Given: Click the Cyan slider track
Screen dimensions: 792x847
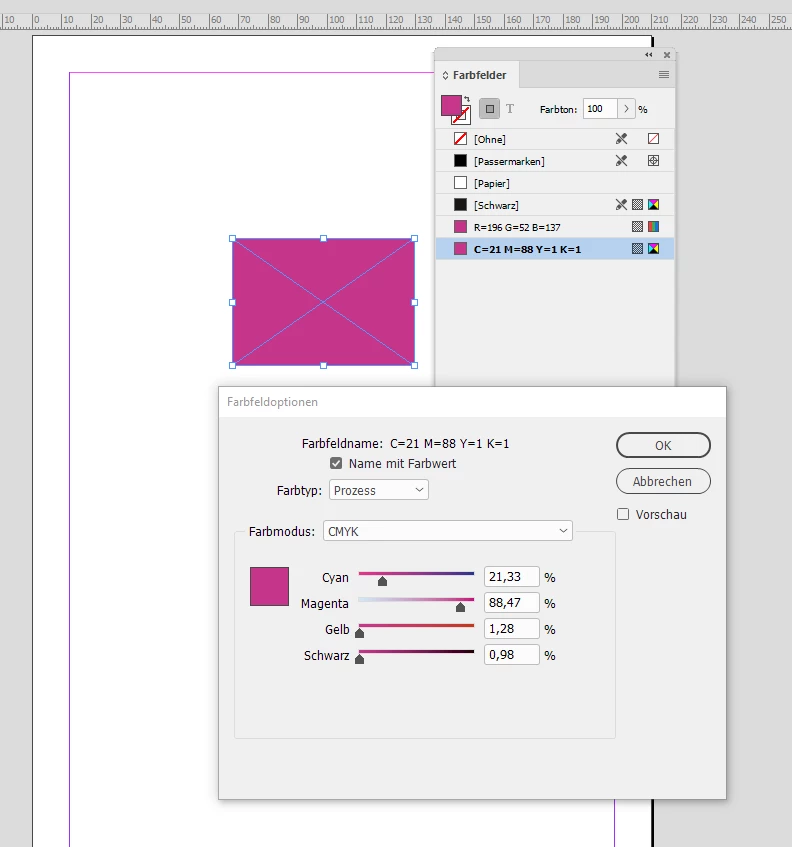Looking at the screenshot, I should tap(416, 574).
